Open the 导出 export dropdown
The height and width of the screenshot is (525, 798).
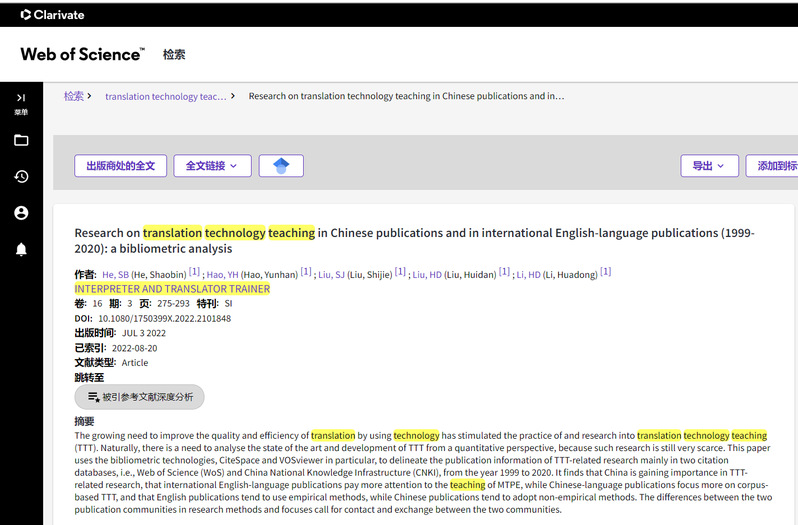click(708, 166)
